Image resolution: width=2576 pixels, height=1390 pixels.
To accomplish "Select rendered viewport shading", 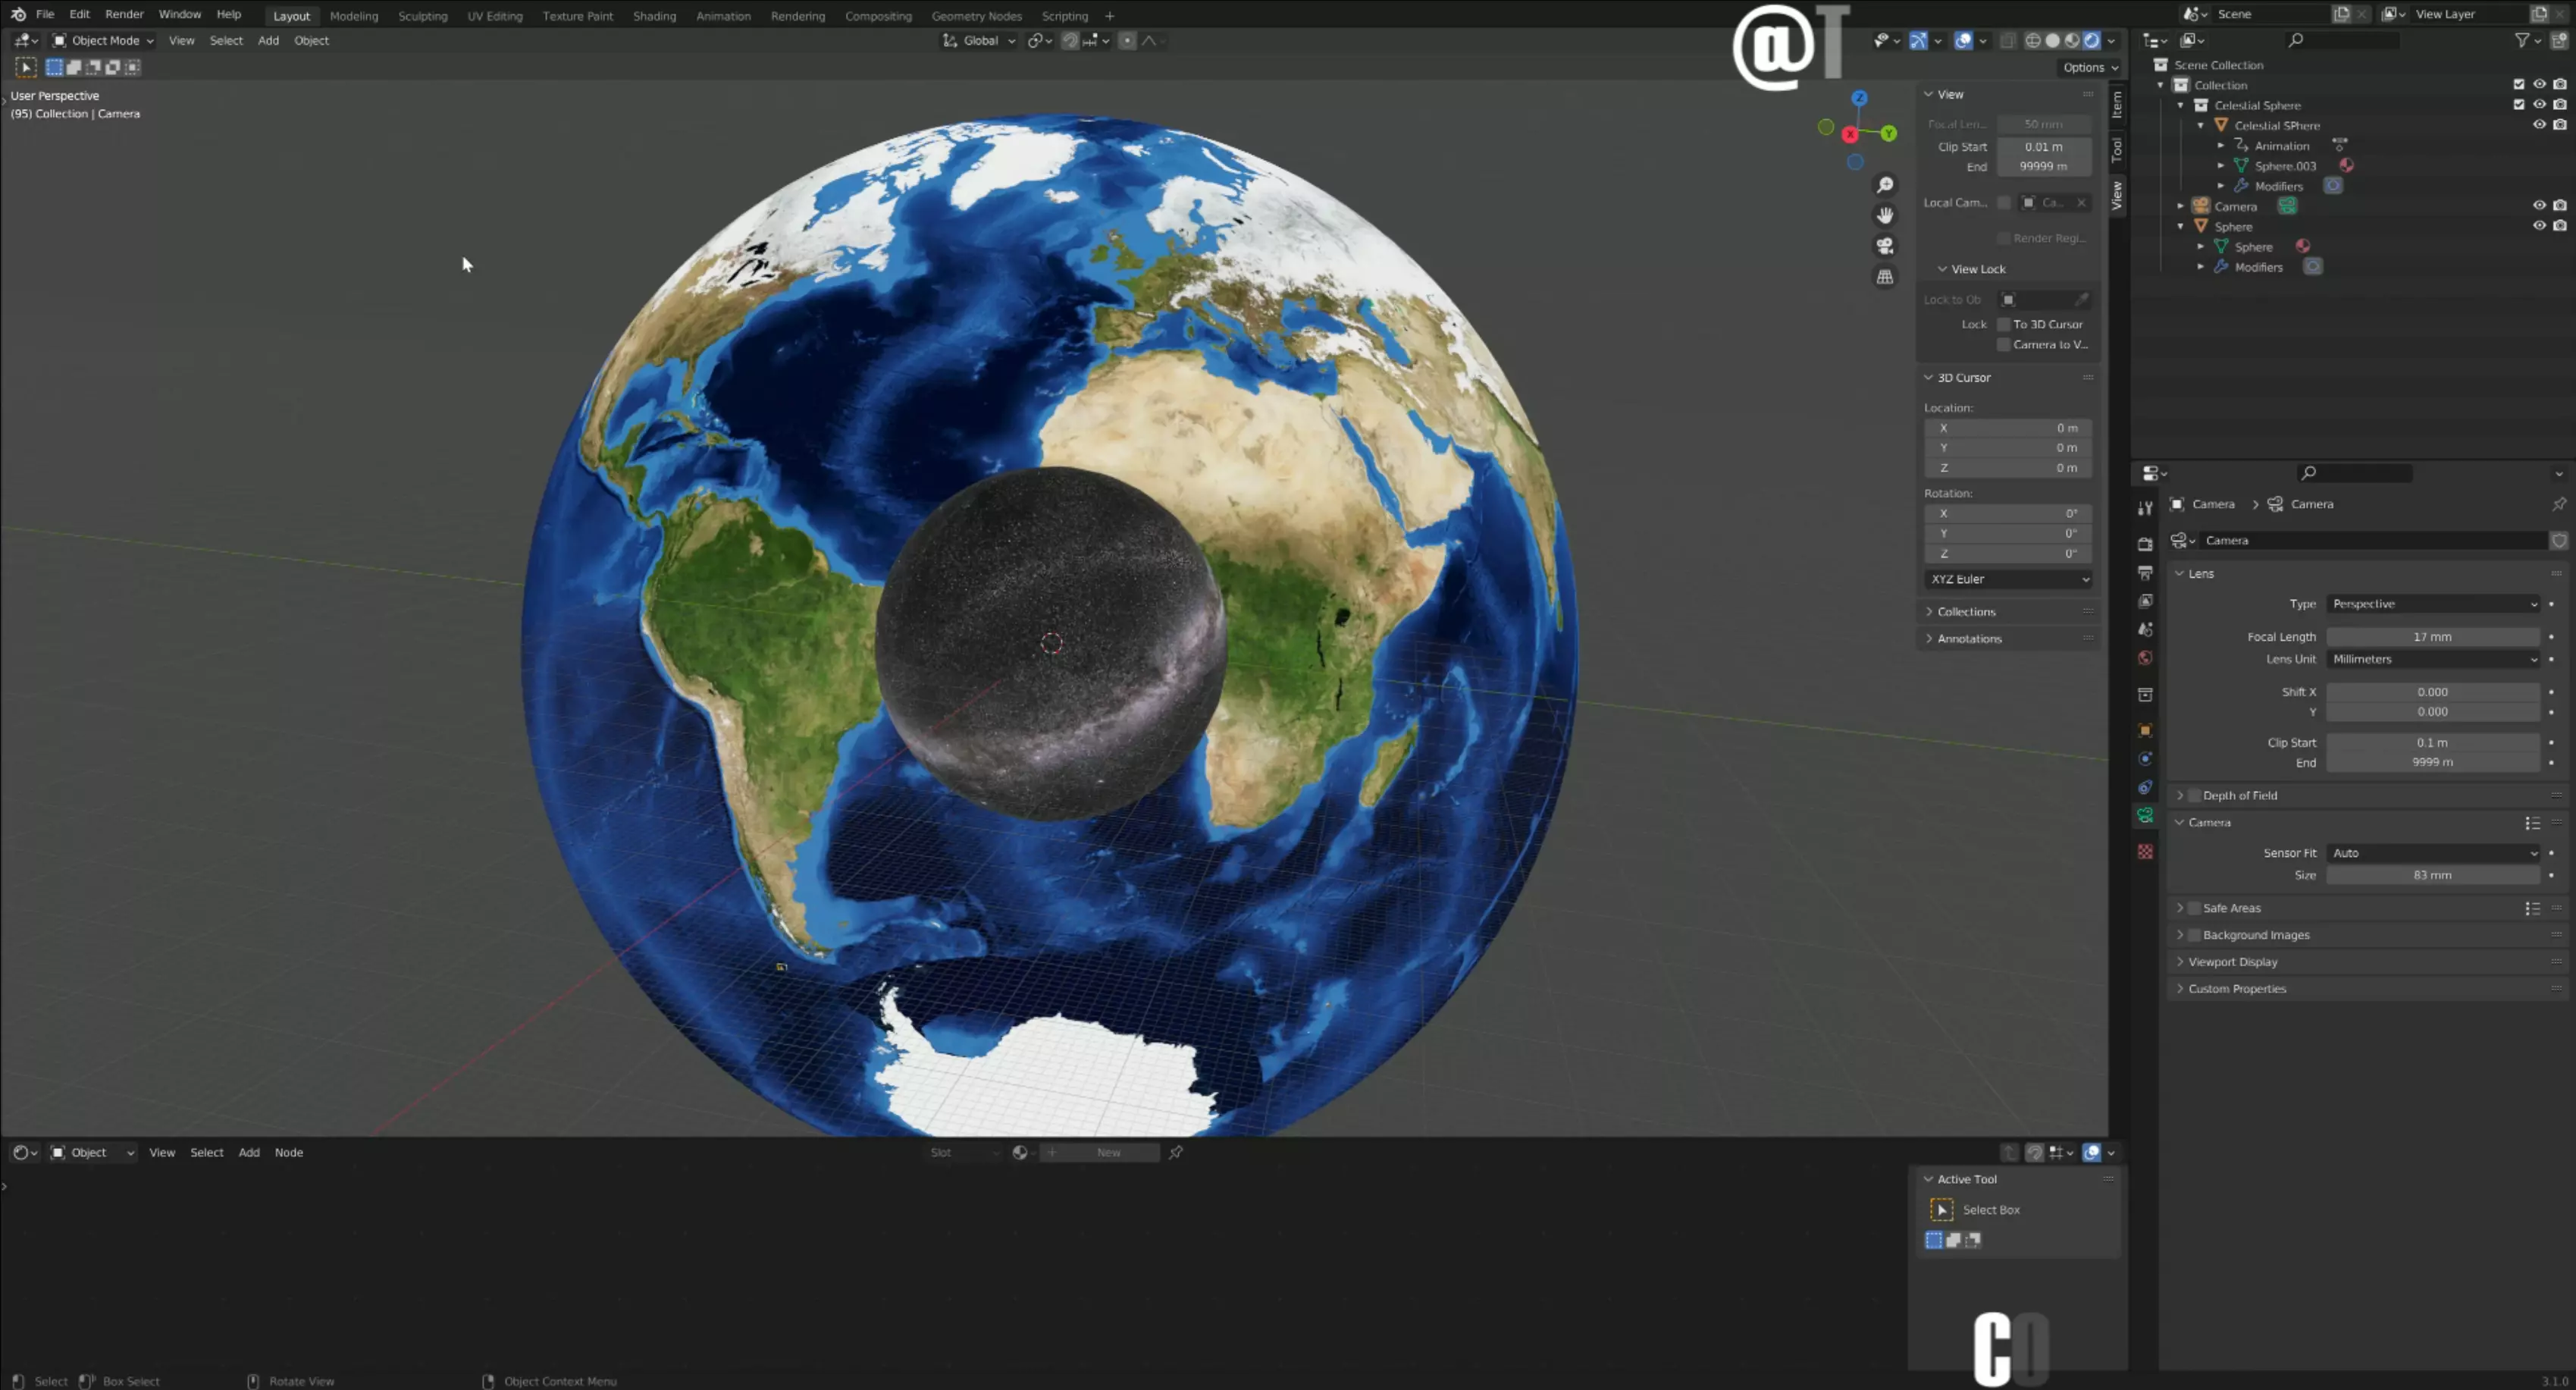I will pos(2091,41).
